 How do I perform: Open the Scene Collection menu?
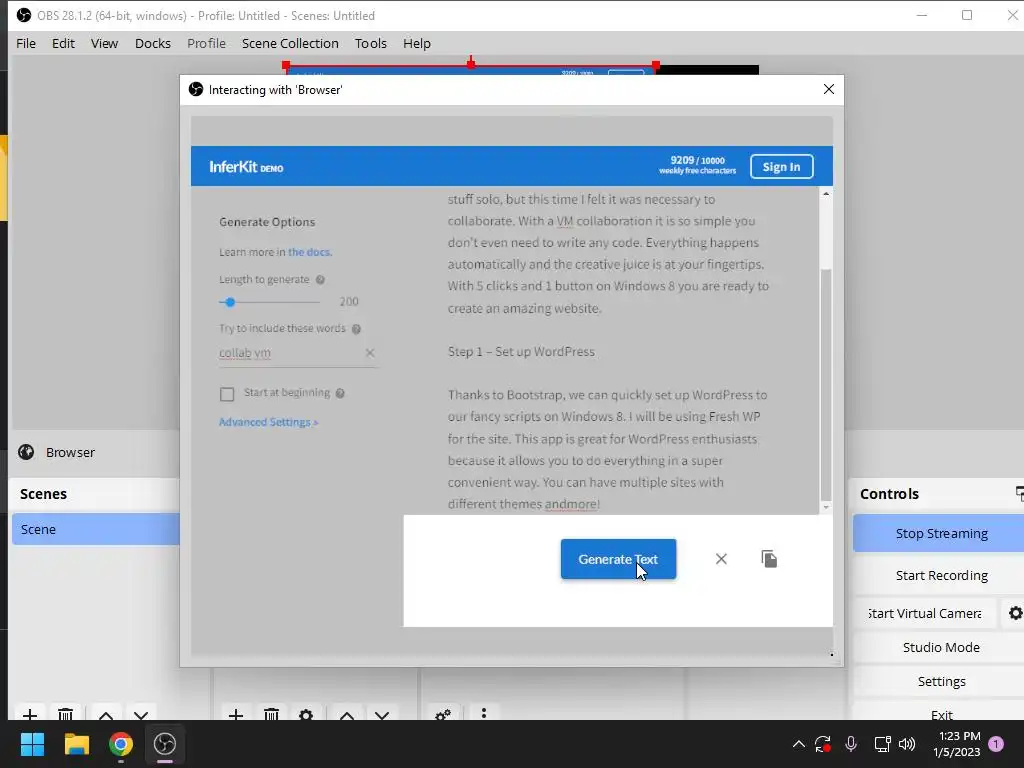pyautogui.click(x=290, y=43)
